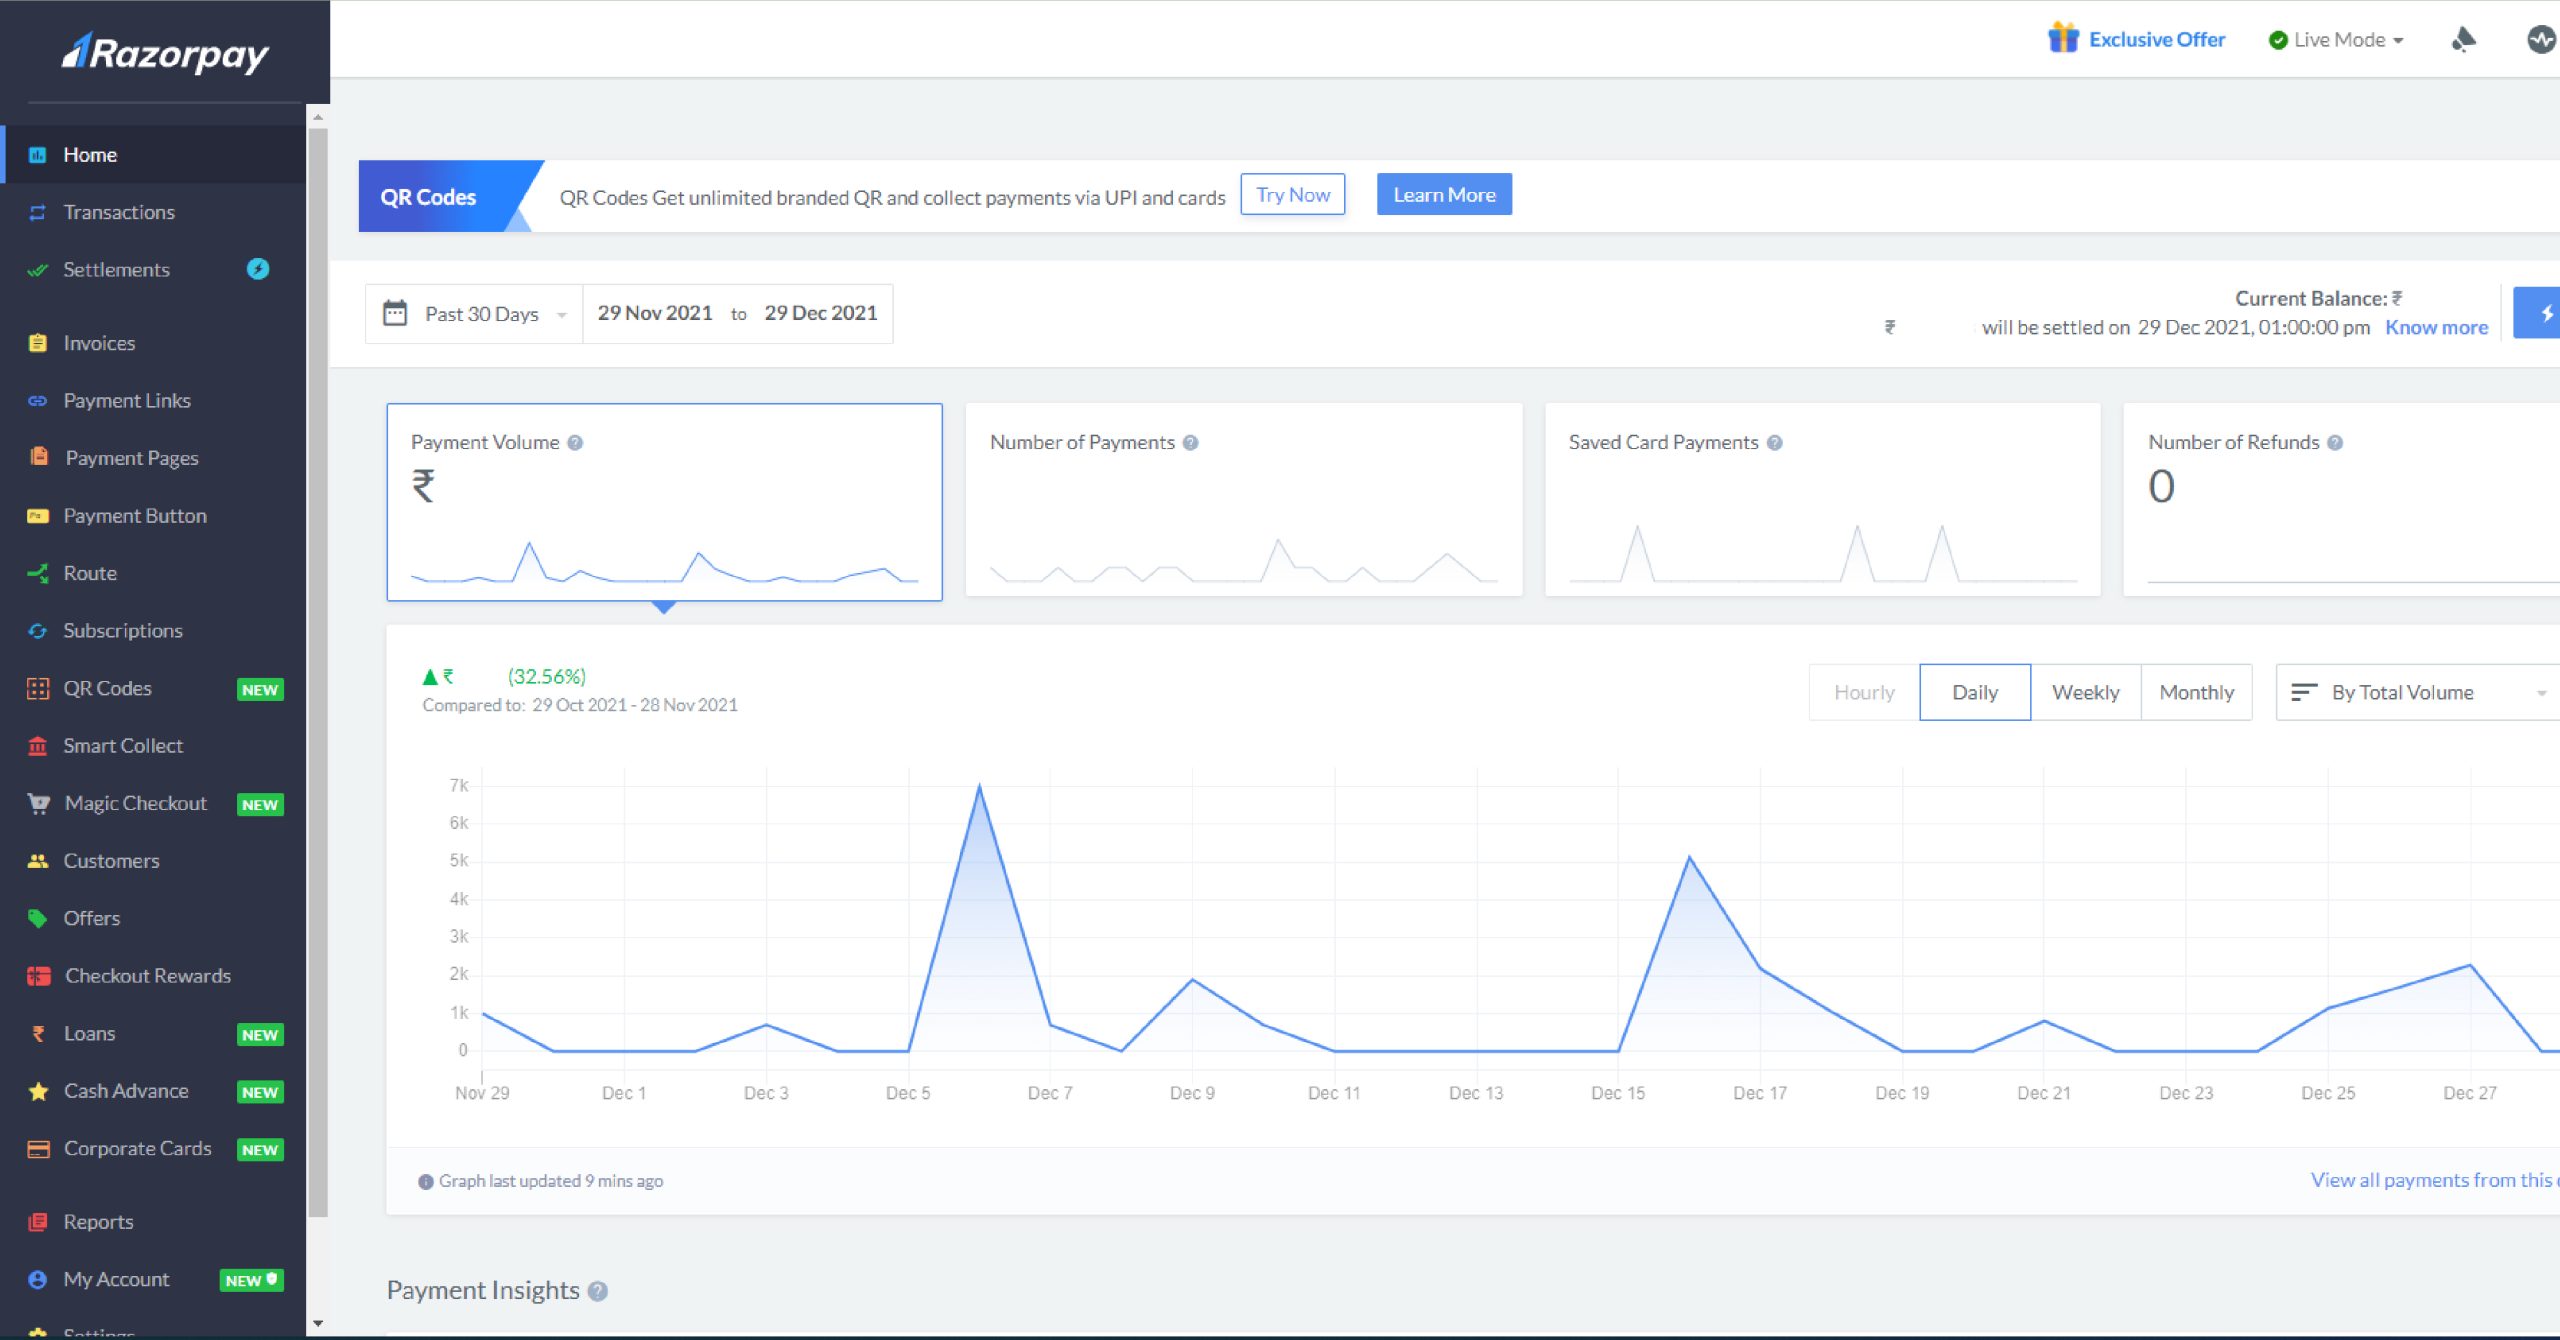The image size is (2560, 1340).
Task: Select the Number of Refunds card
Action: pyautogui.click(x=2342, y=500)
